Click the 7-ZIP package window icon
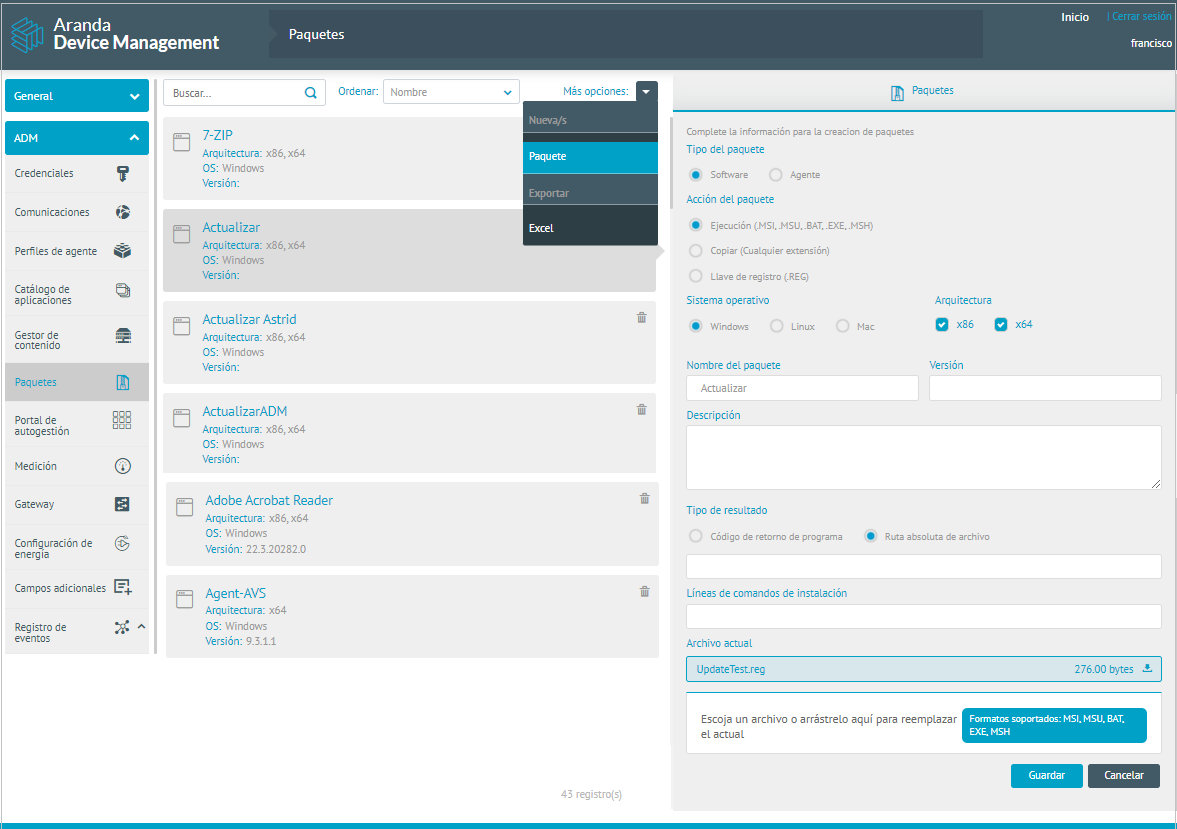 [x=182, y=142]
